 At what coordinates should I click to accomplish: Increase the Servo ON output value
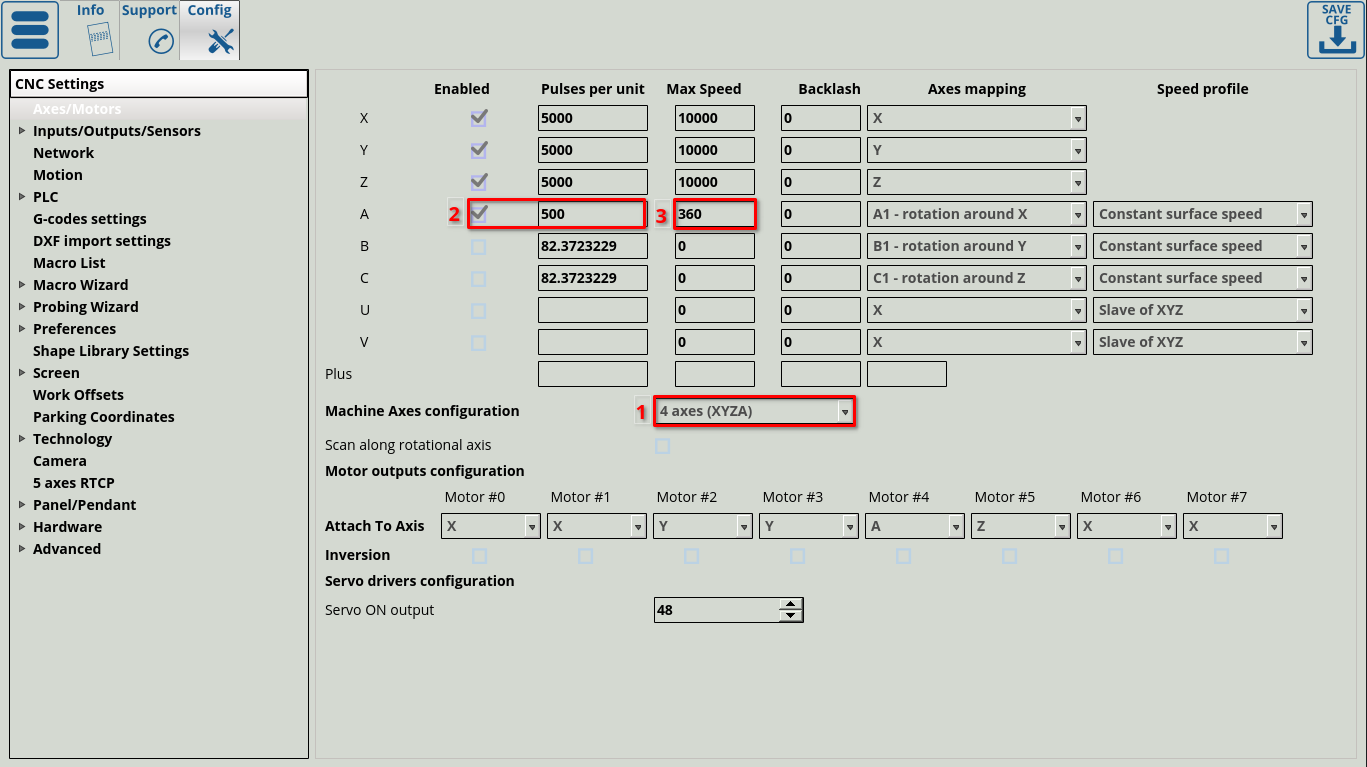coord(791,604)
